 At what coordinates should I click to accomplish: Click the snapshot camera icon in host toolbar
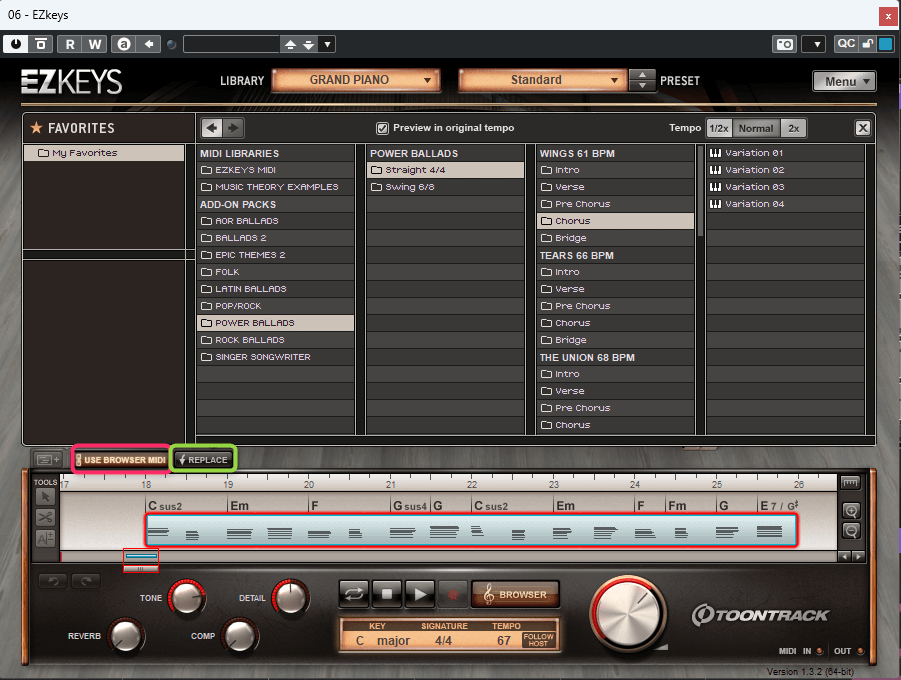(784, 44)
